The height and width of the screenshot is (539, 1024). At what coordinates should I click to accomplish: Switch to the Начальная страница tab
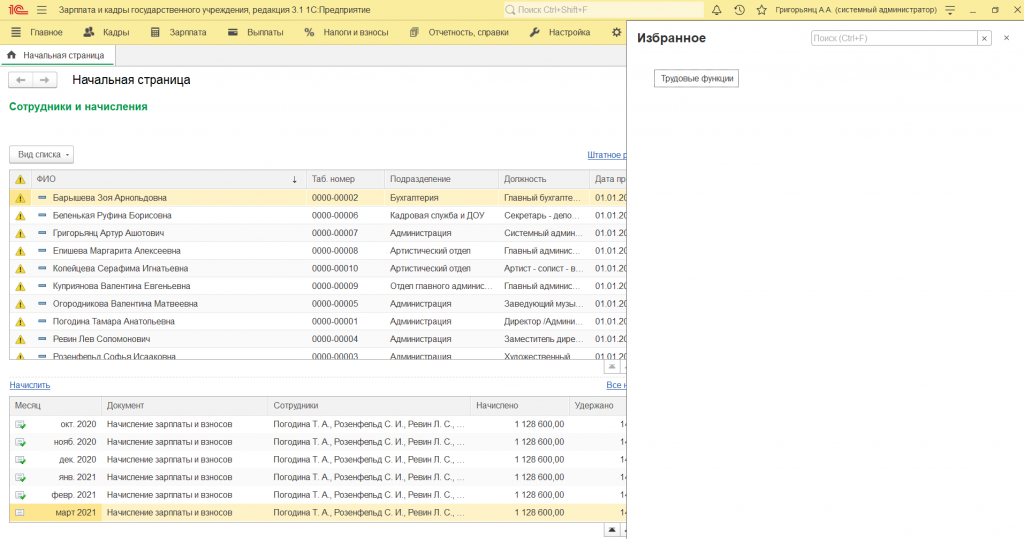[57, 56]
